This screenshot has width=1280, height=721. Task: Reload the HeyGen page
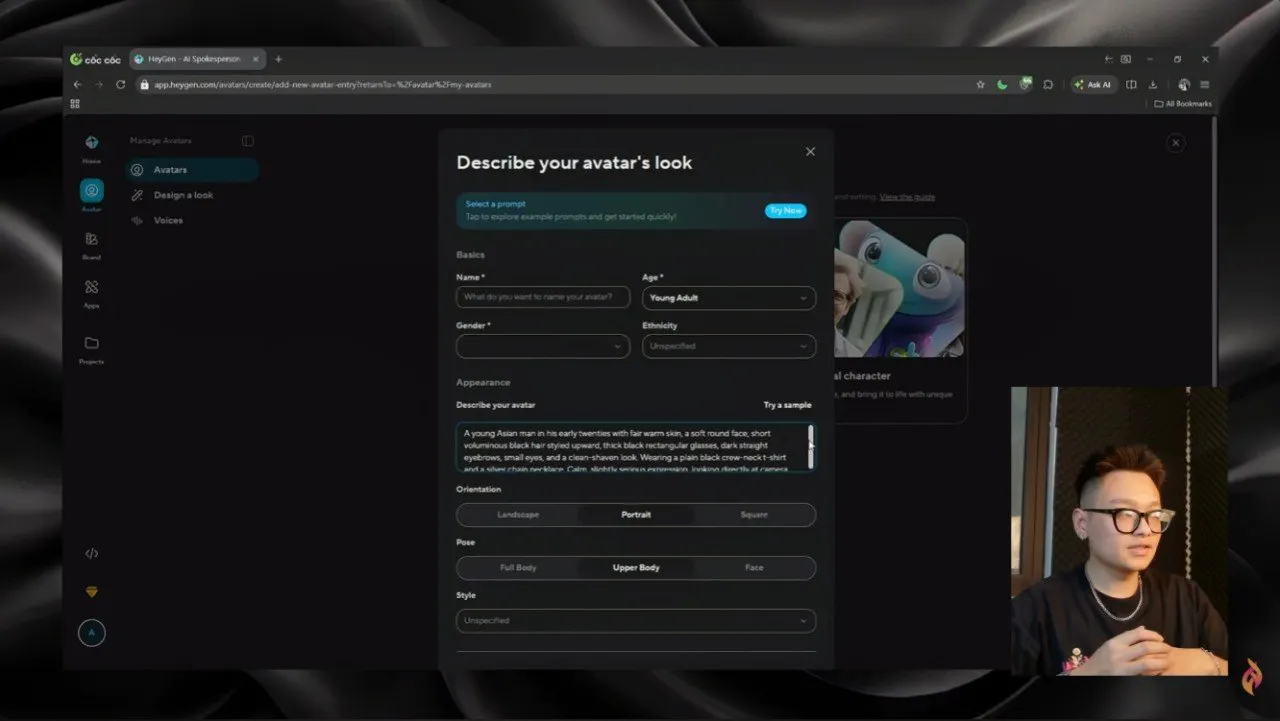120,85
